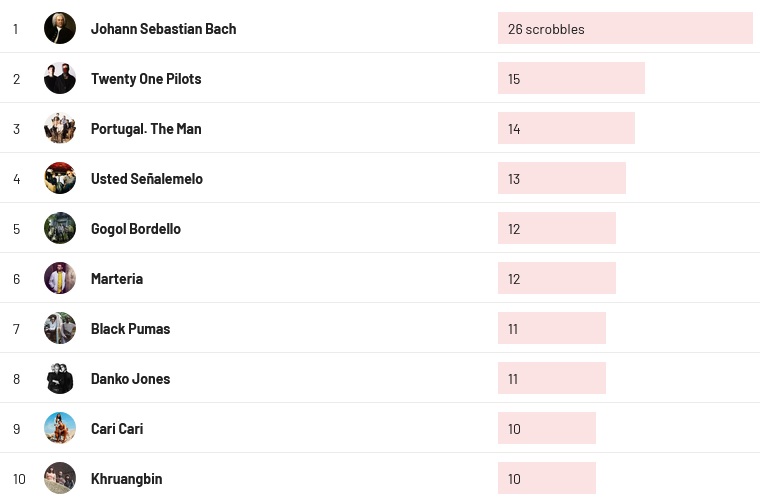Screen dimensions: 760x502
Task: Click the 26 scrobbles bar for Bach
Action: pos(625,28)
